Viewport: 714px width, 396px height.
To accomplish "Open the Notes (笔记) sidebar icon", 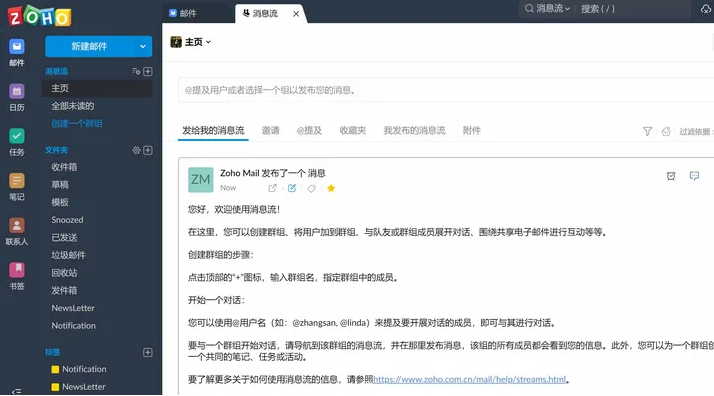I will [x=17, y=187].
